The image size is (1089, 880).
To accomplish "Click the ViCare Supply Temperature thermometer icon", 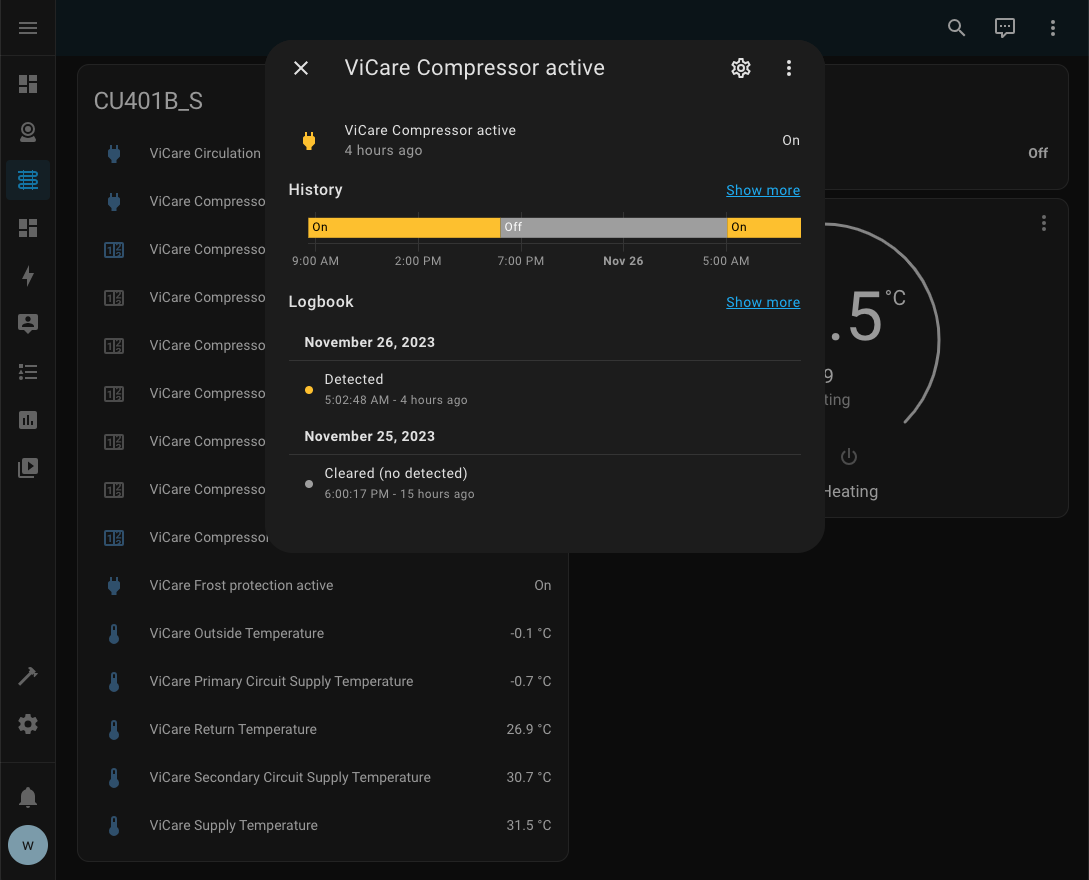I will (114, 825).
